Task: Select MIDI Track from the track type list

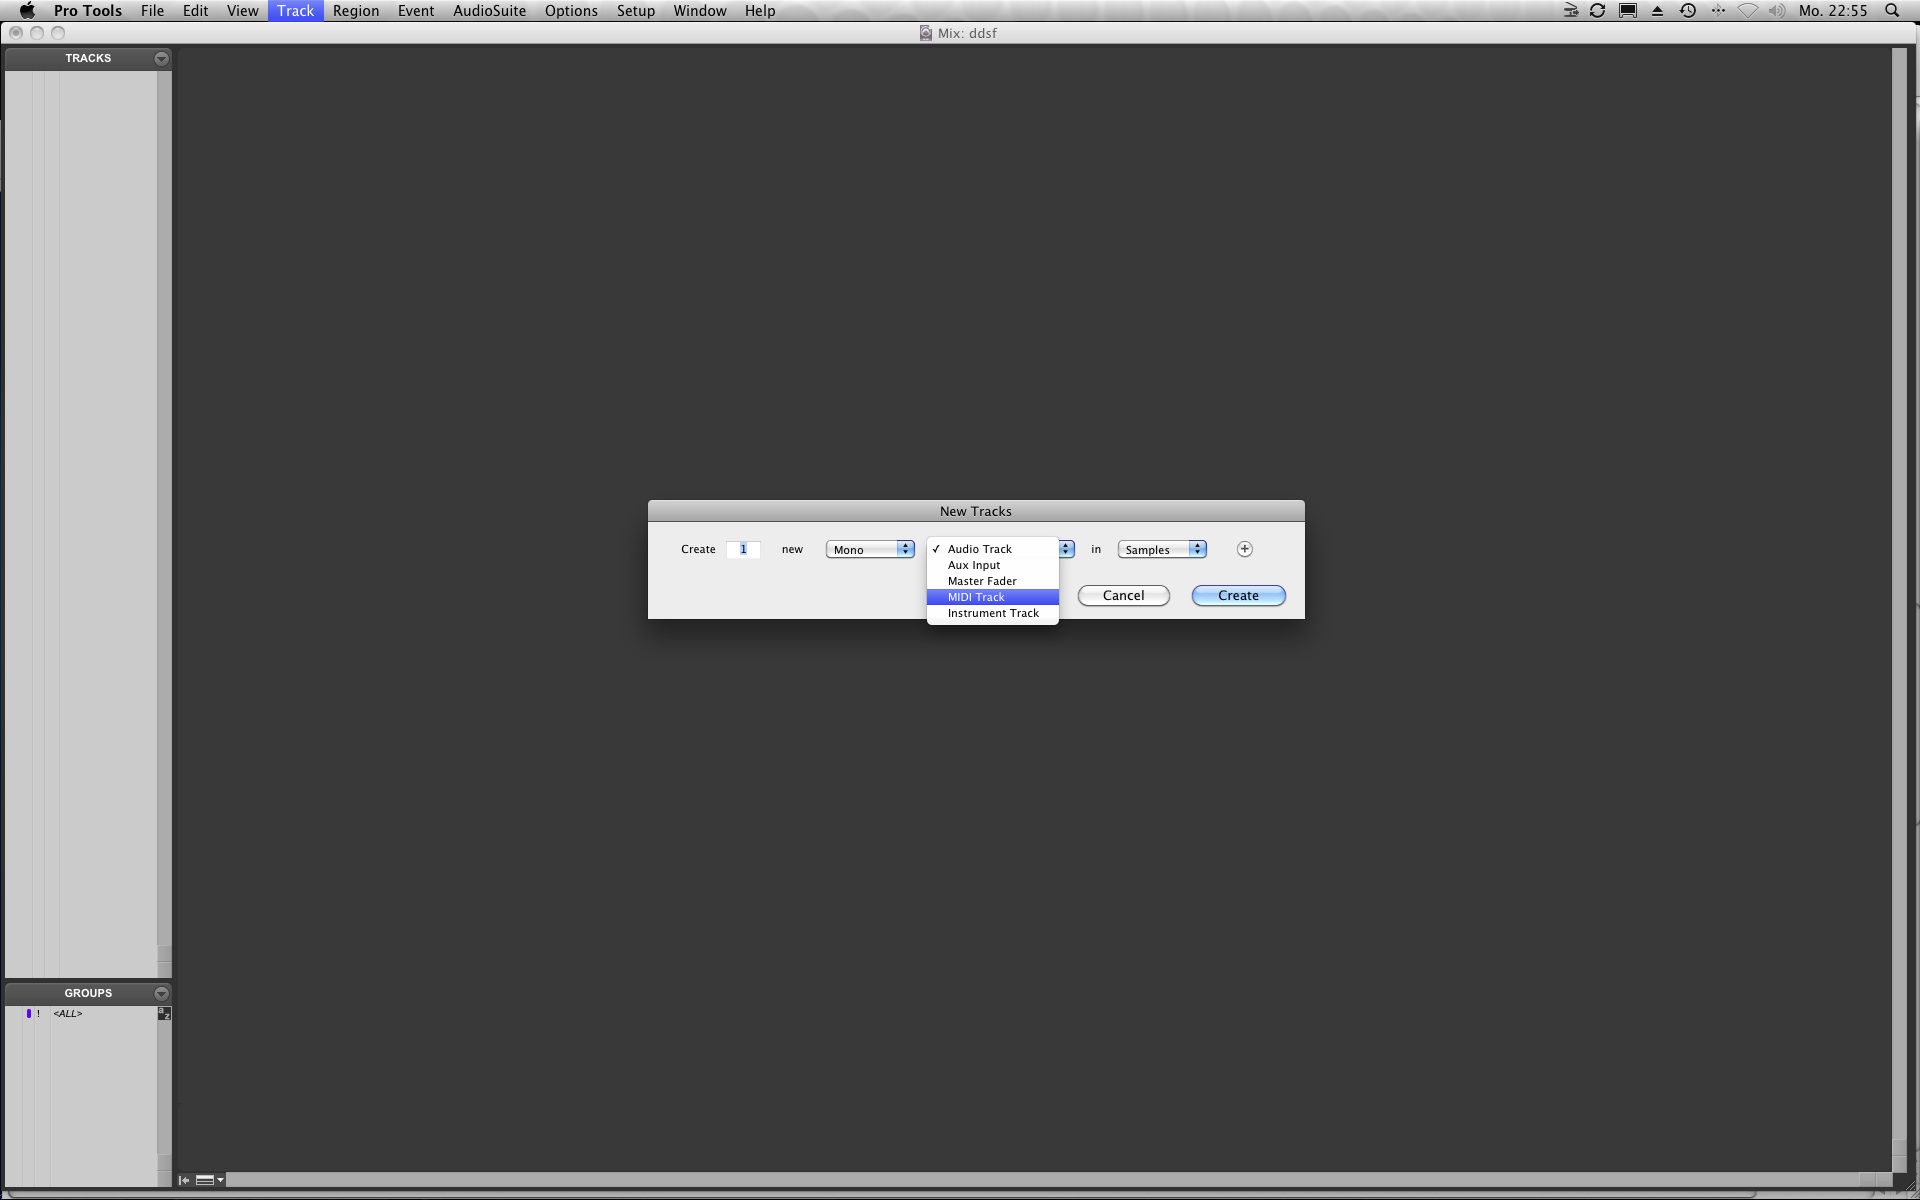Action: pos(992,597)
